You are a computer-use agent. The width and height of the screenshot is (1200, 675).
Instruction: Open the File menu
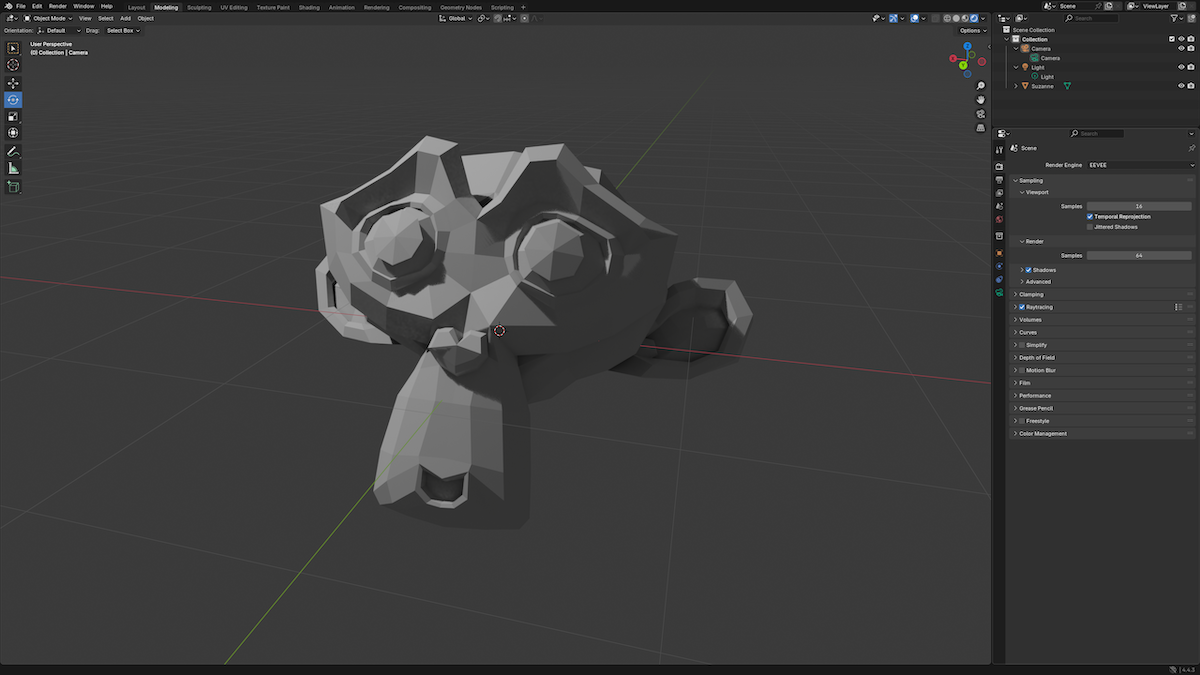click(20, 6)
